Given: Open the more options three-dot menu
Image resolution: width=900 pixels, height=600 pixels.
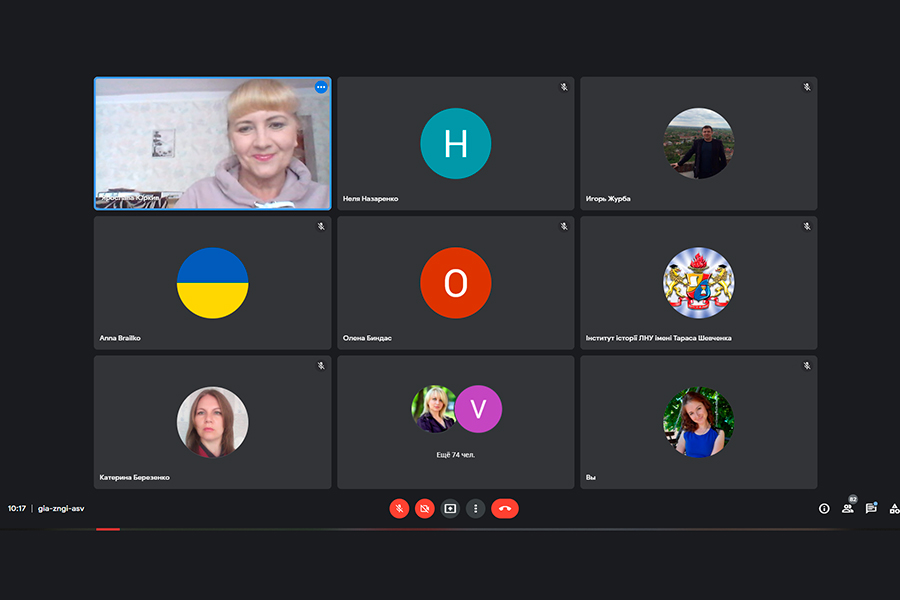Looking at the screenshot, I should click(x=475, y=508).
